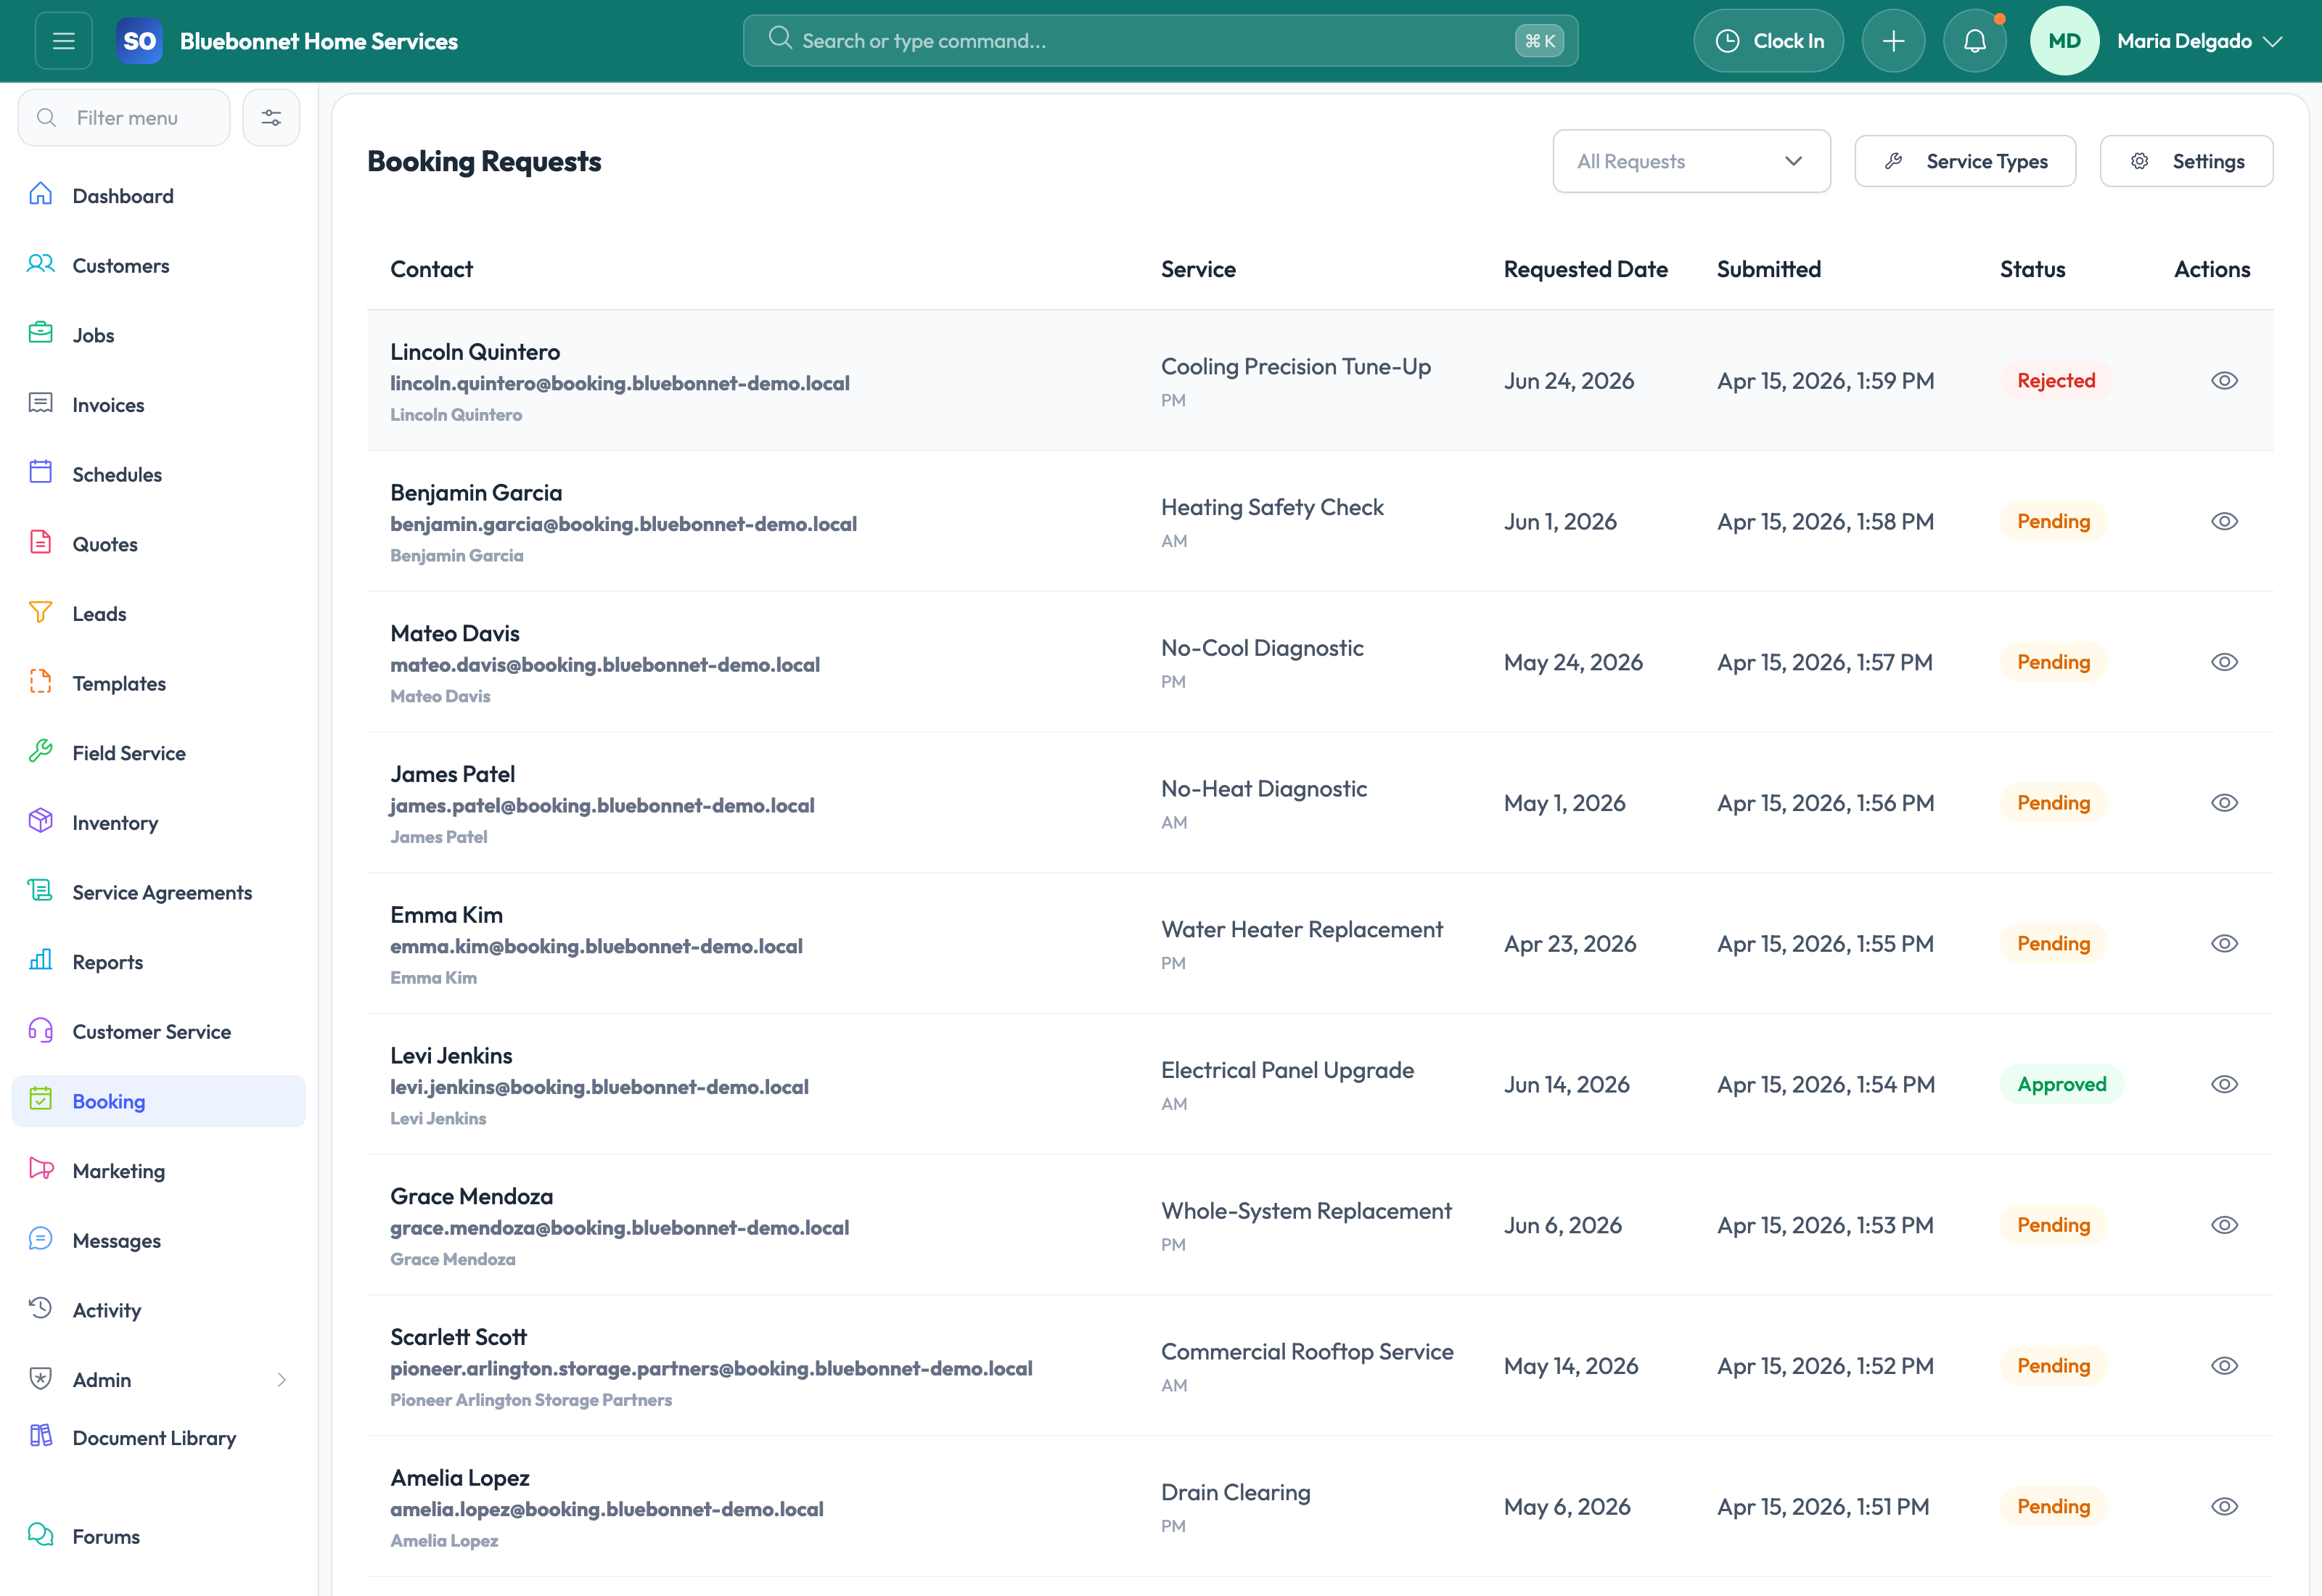View Levi Jenkins's request via eye icon

click(x=2224, y=1085)
